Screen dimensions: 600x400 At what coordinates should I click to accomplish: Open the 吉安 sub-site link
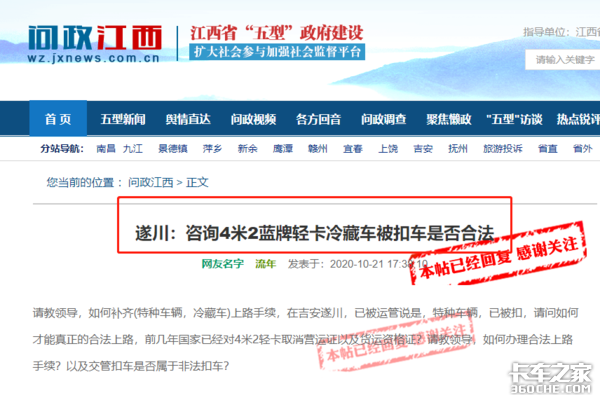coord(423,149)
